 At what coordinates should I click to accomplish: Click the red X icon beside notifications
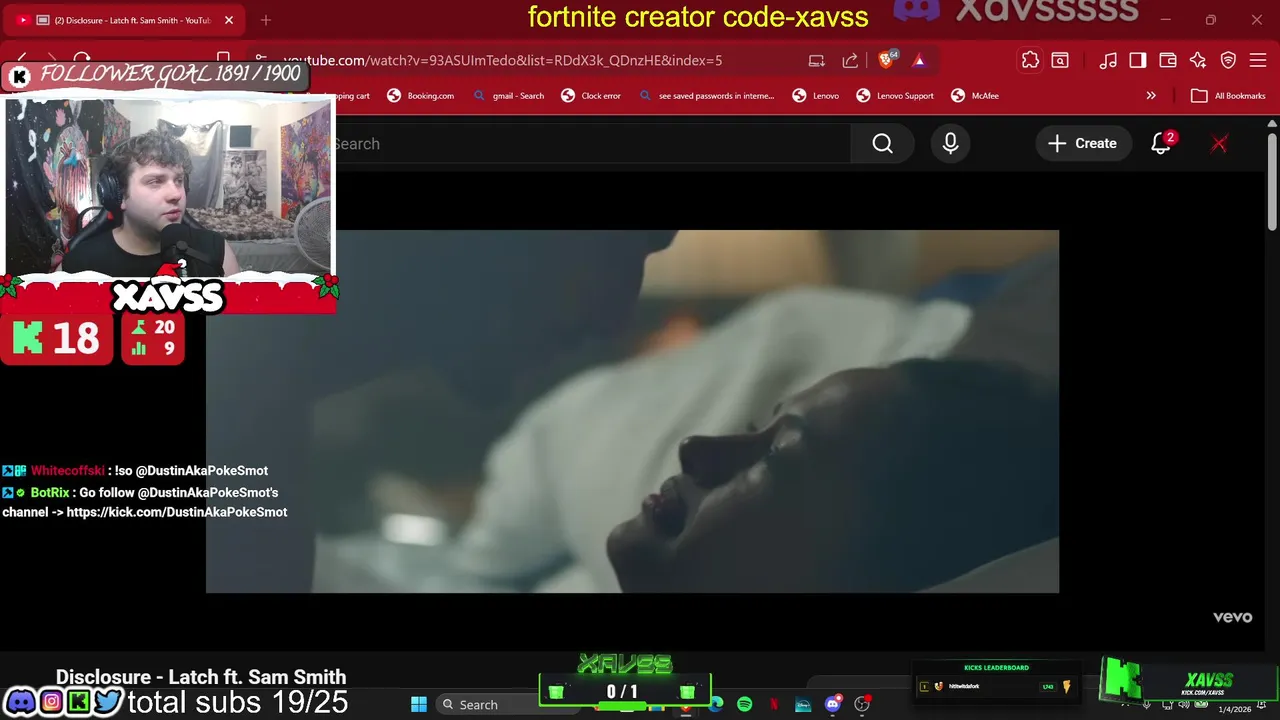1219,144
